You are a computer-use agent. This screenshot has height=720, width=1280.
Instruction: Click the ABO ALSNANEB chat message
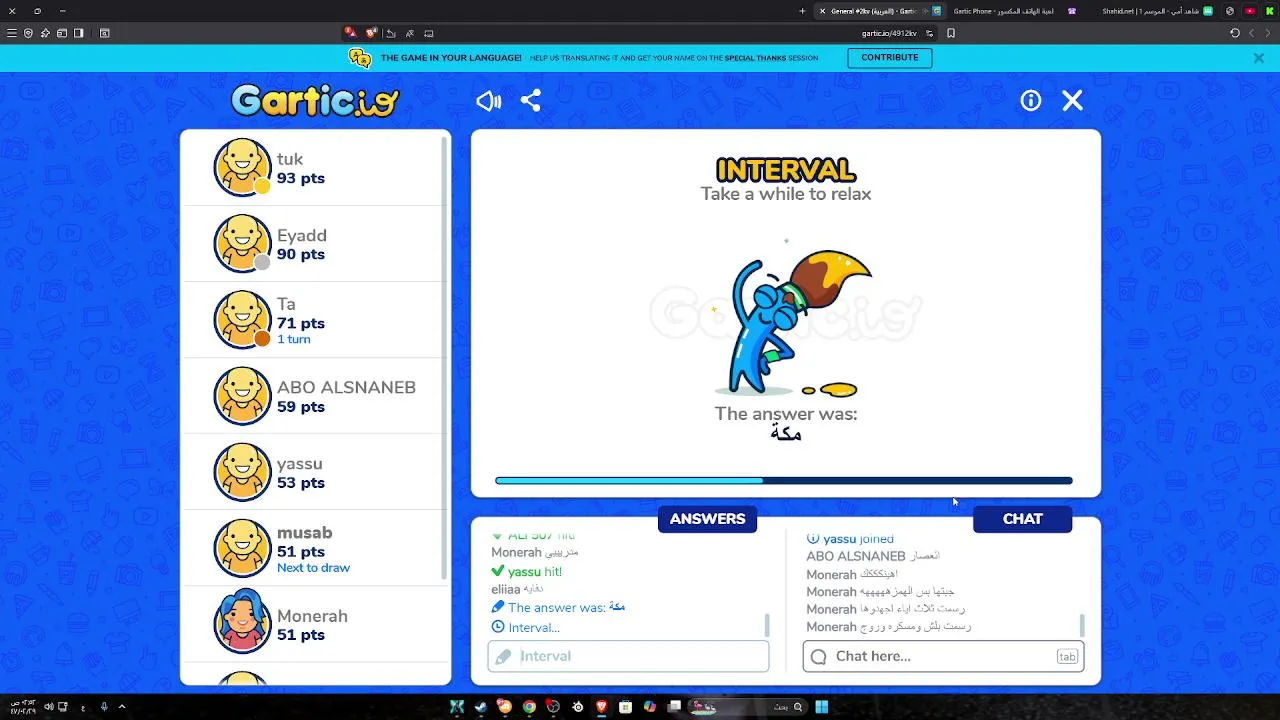[873, 556]
